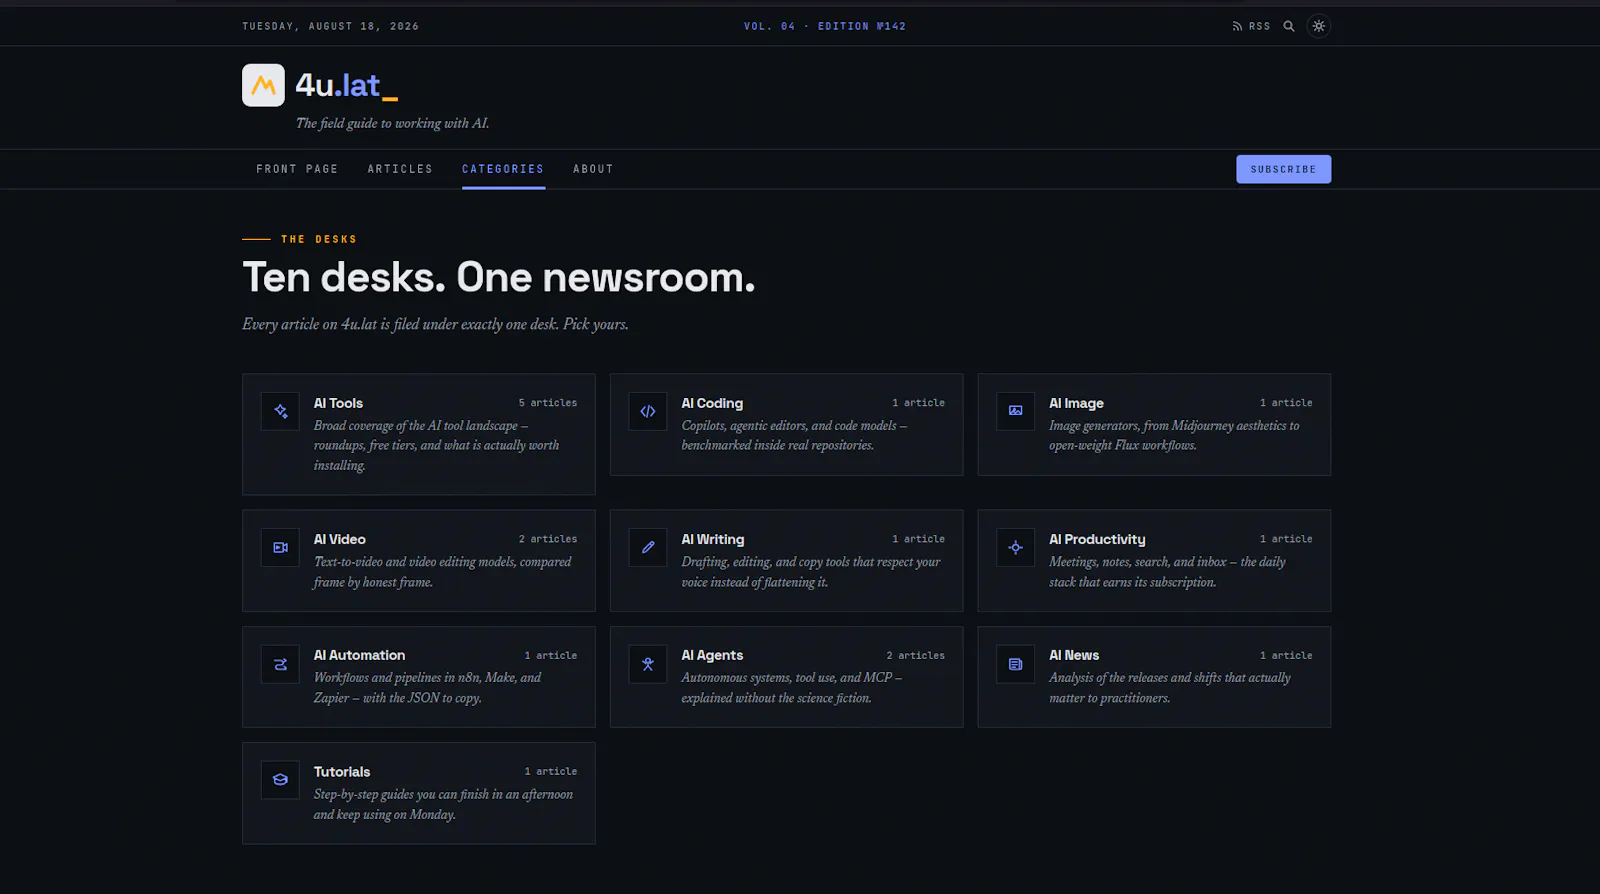
Task: Click the '2 articles' count on AI Video
Action: pos(548,539)
